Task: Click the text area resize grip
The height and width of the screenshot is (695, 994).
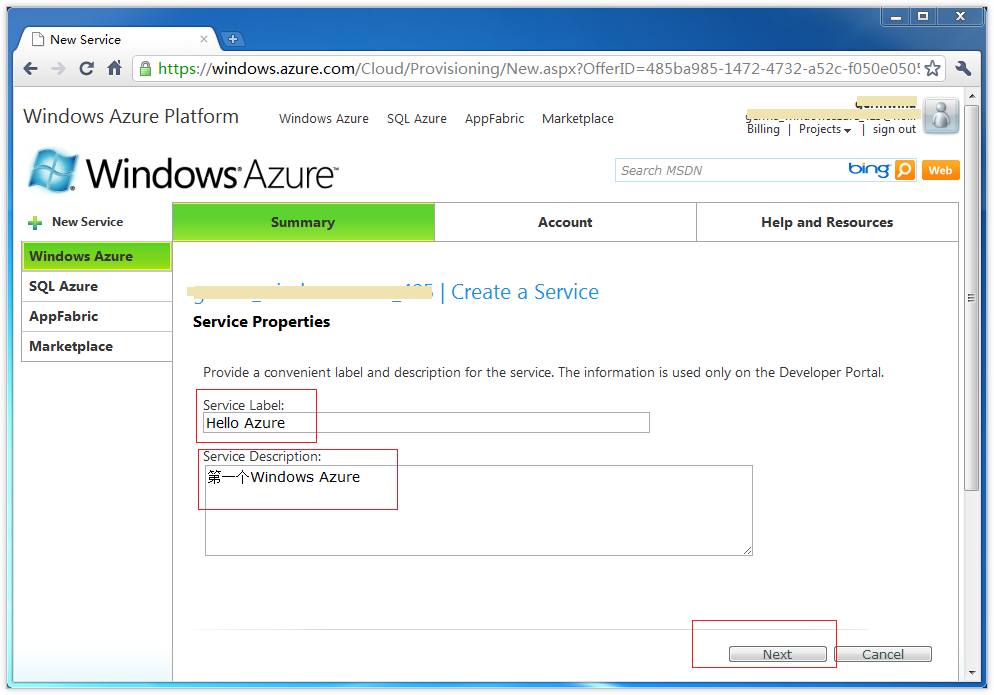Action: pos(748,551)
